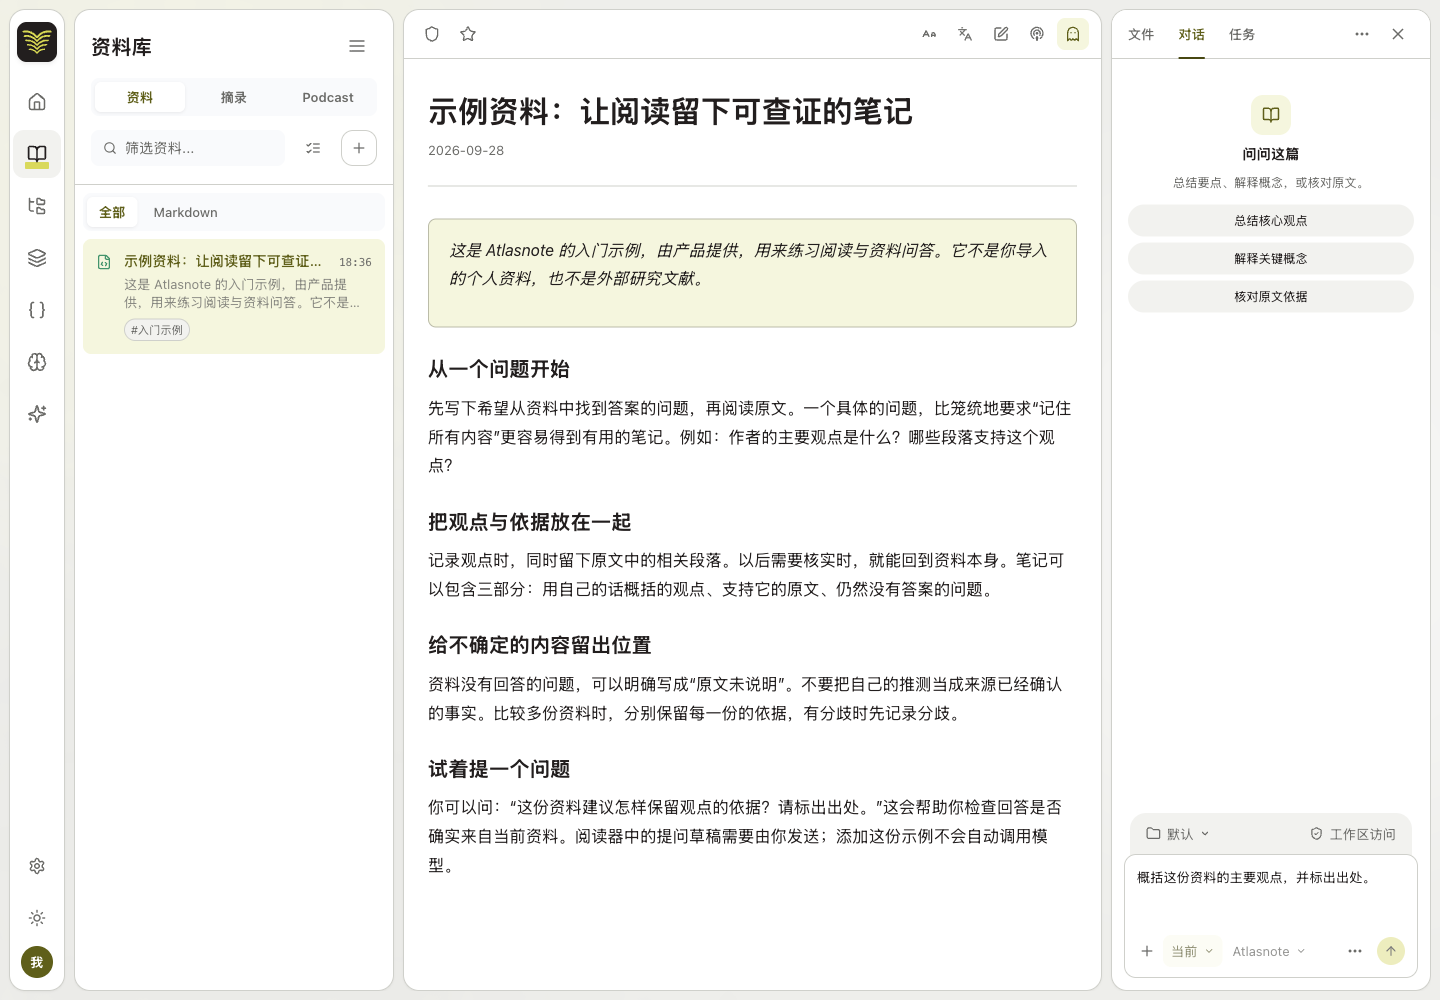Click the 工作区访问 permission toggle
Screen dimensions: 1440x1000
1353,834
